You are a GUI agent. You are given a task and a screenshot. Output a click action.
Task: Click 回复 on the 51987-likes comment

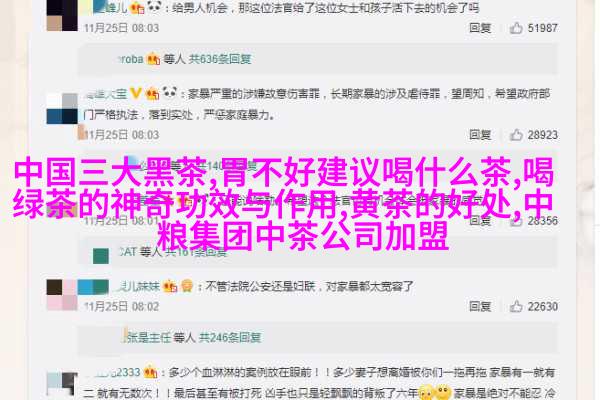pyautogui.click(x=480, y=28)
